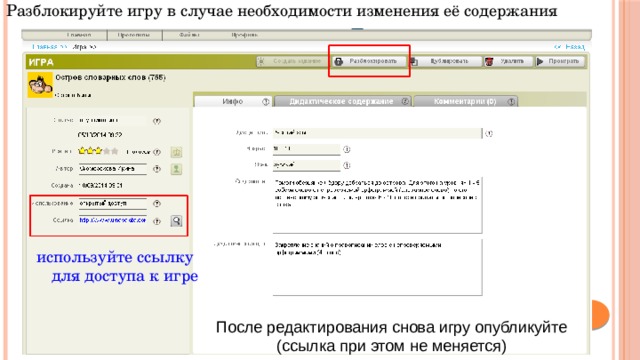The height and width of the screenshot is (360, 640).
Task: Click the magnifier icon next to link
Action: pyautogui.click(x=176, y=221)
